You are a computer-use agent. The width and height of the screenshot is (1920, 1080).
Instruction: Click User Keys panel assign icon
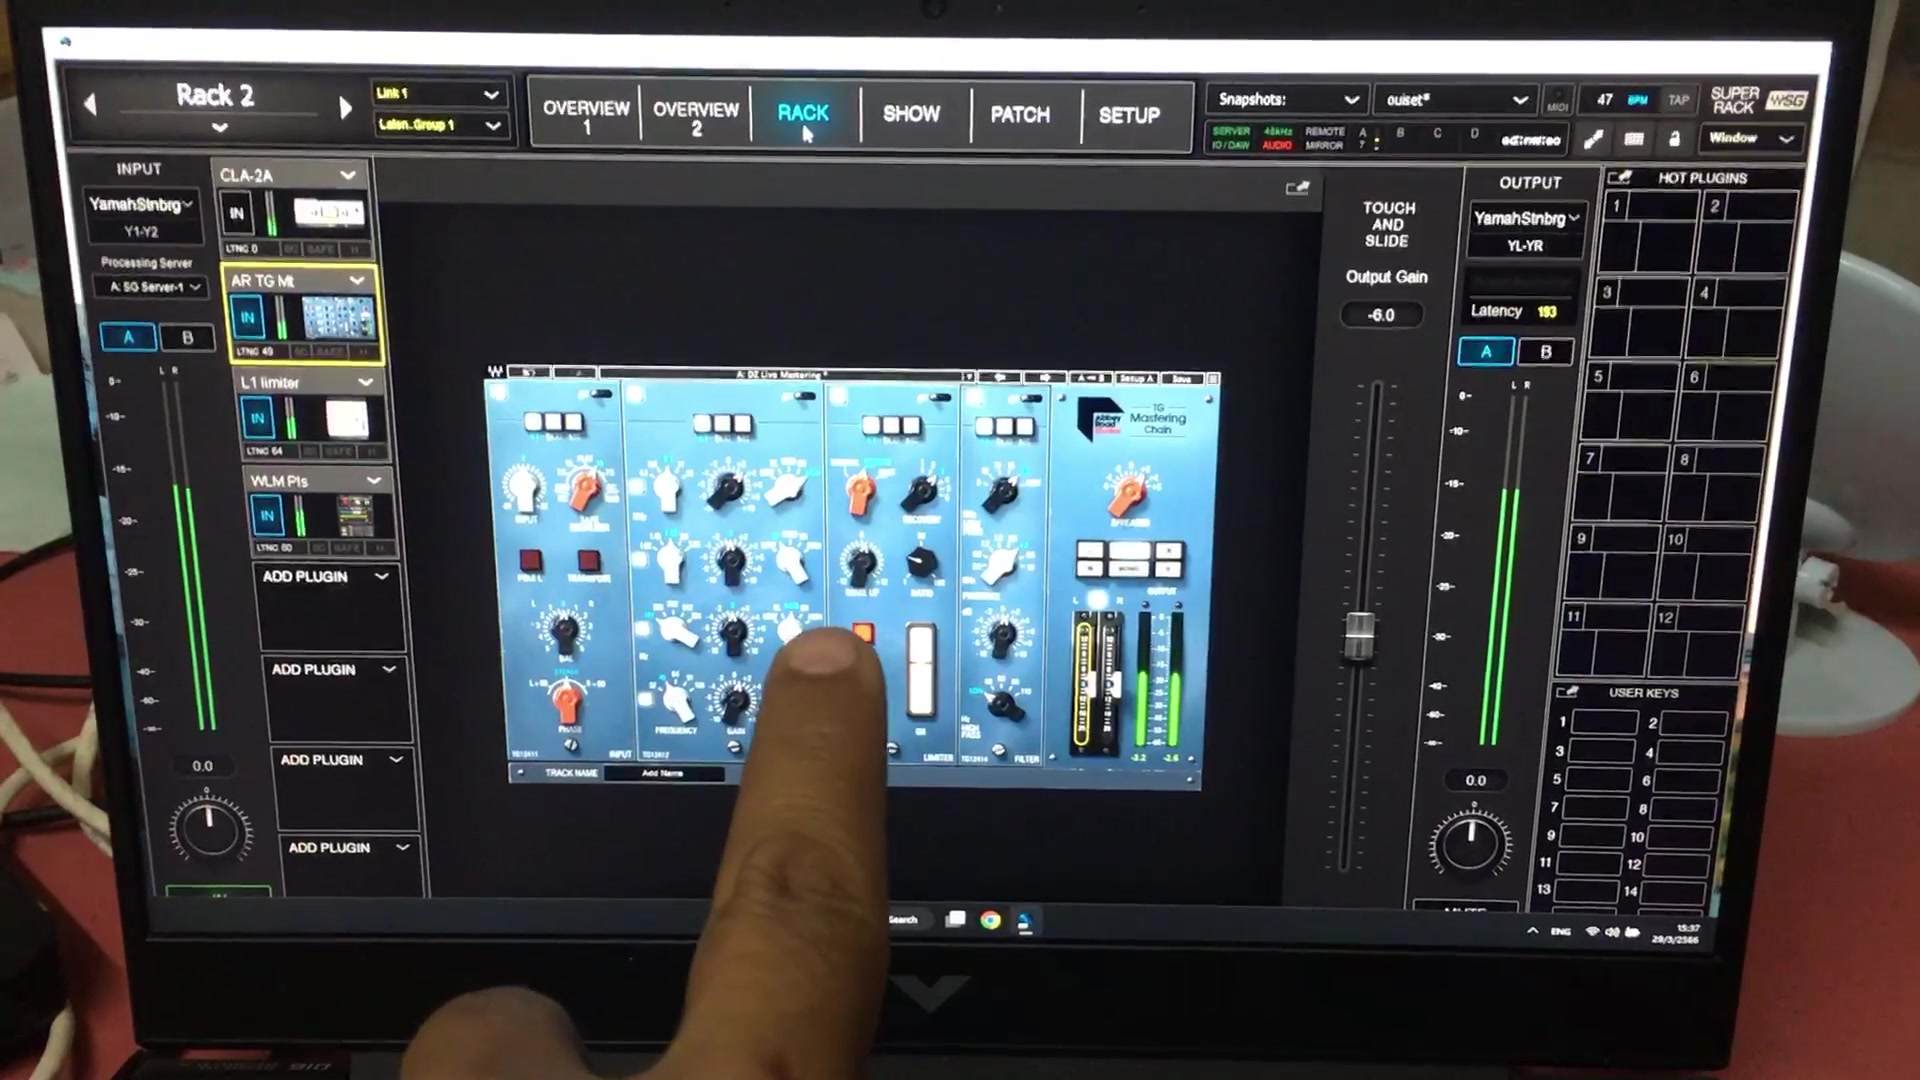[1567, 692]
